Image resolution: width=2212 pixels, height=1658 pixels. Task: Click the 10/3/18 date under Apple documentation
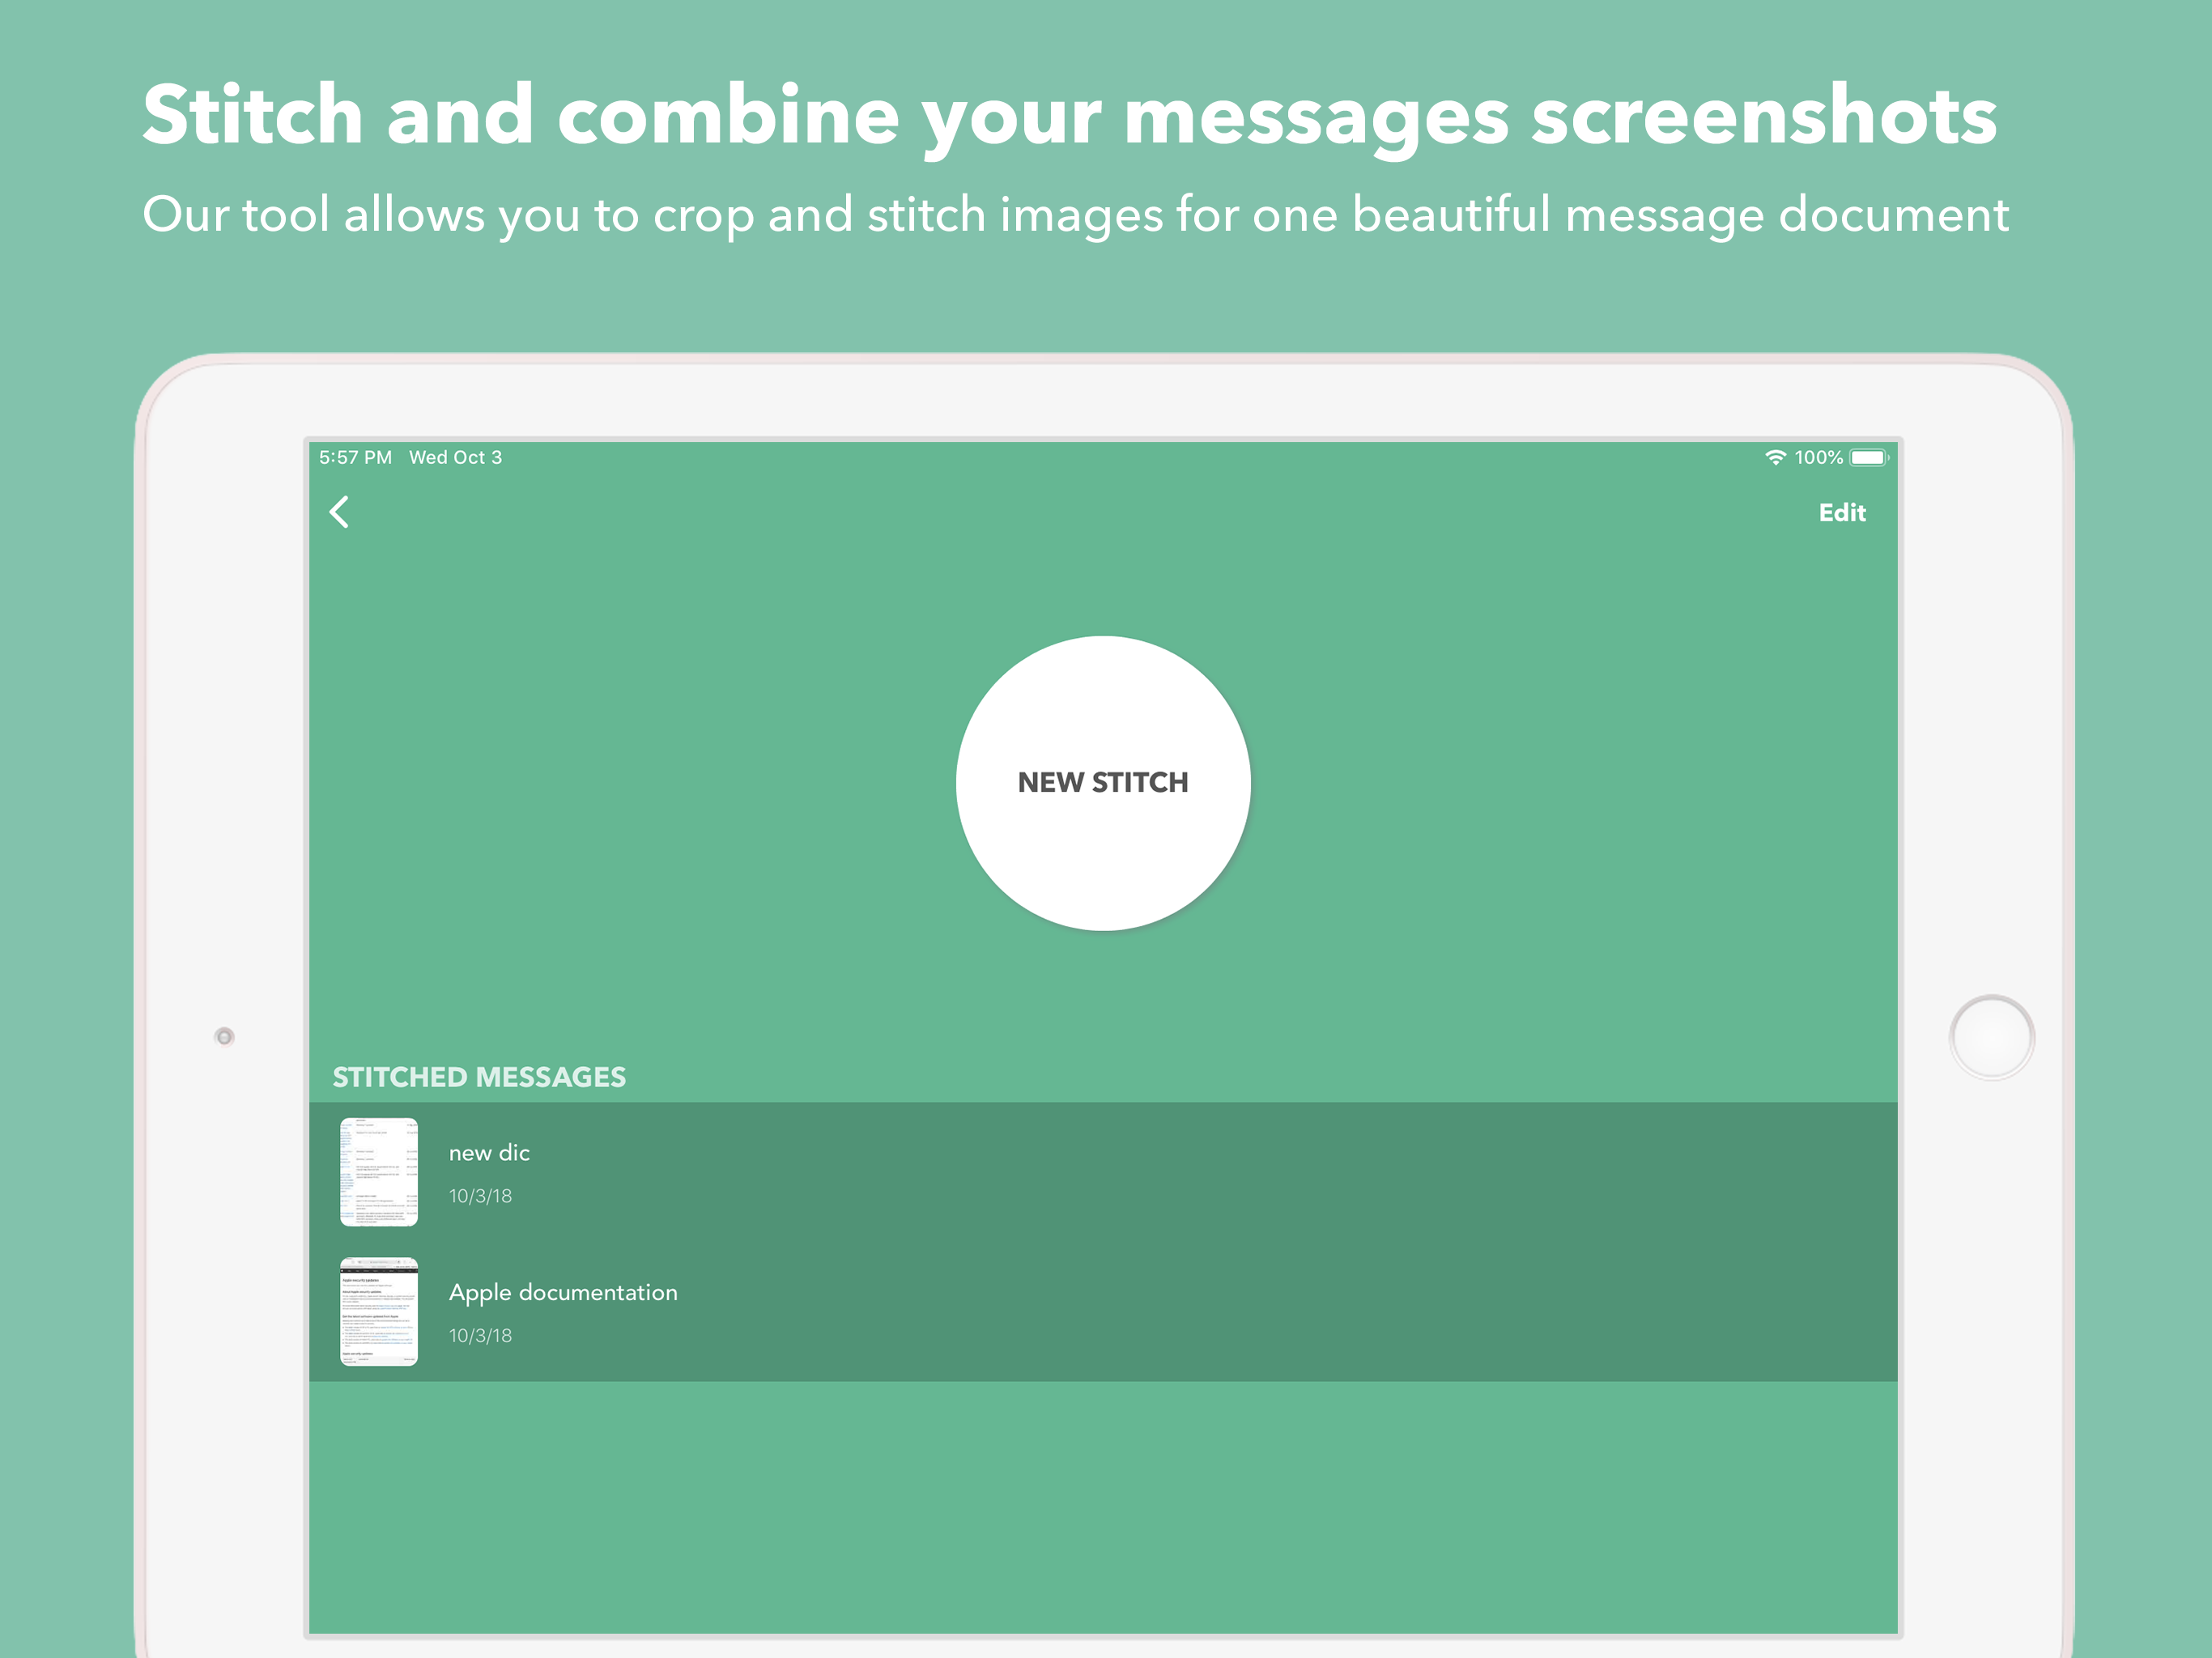(x=480, y=1336)
